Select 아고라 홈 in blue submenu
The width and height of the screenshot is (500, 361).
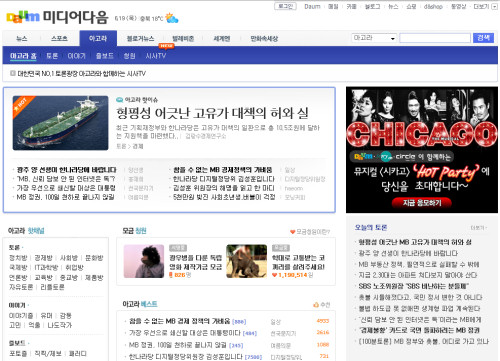(23, 56)
